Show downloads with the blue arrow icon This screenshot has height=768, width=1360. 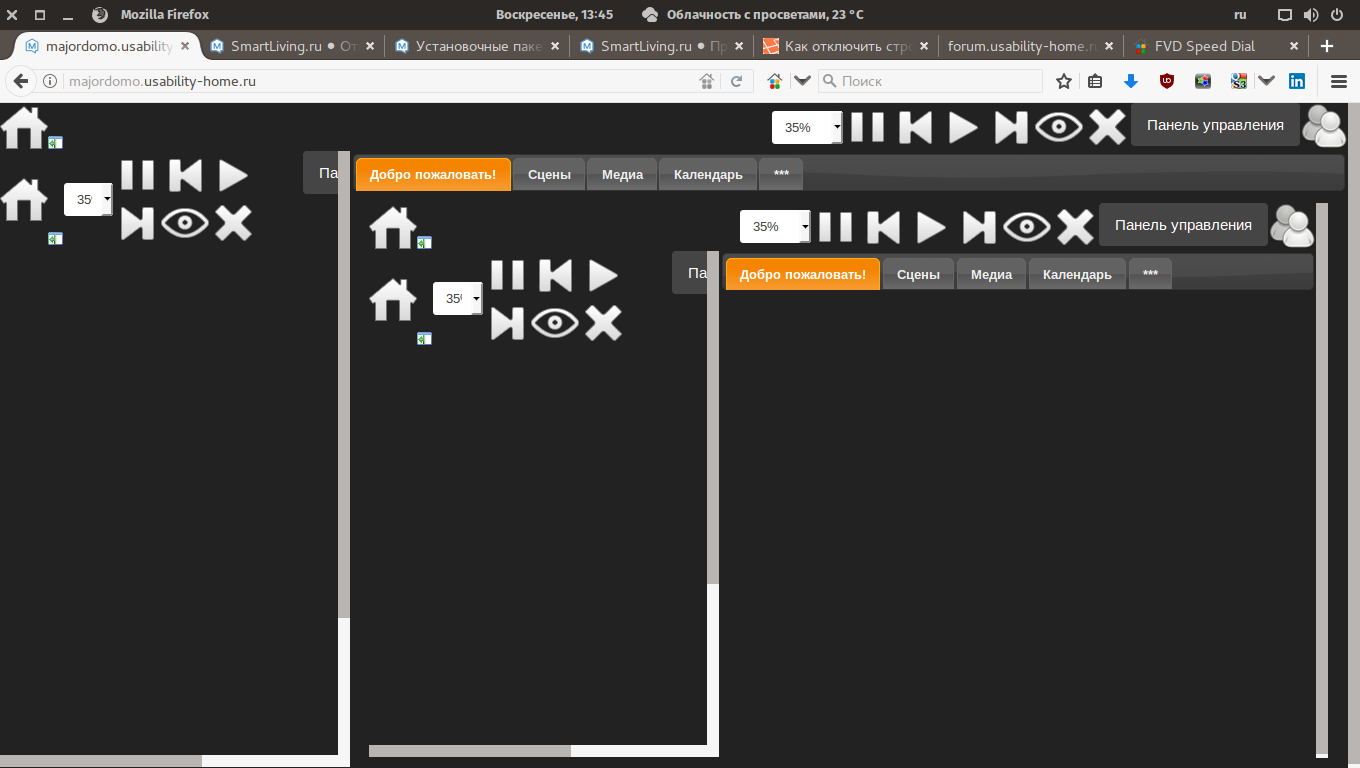[x=1131, y=81]
